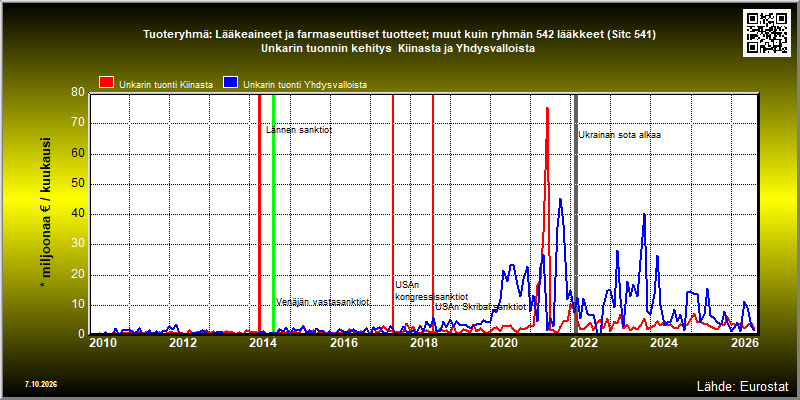Click y-axis value 70

pos(78,123)
